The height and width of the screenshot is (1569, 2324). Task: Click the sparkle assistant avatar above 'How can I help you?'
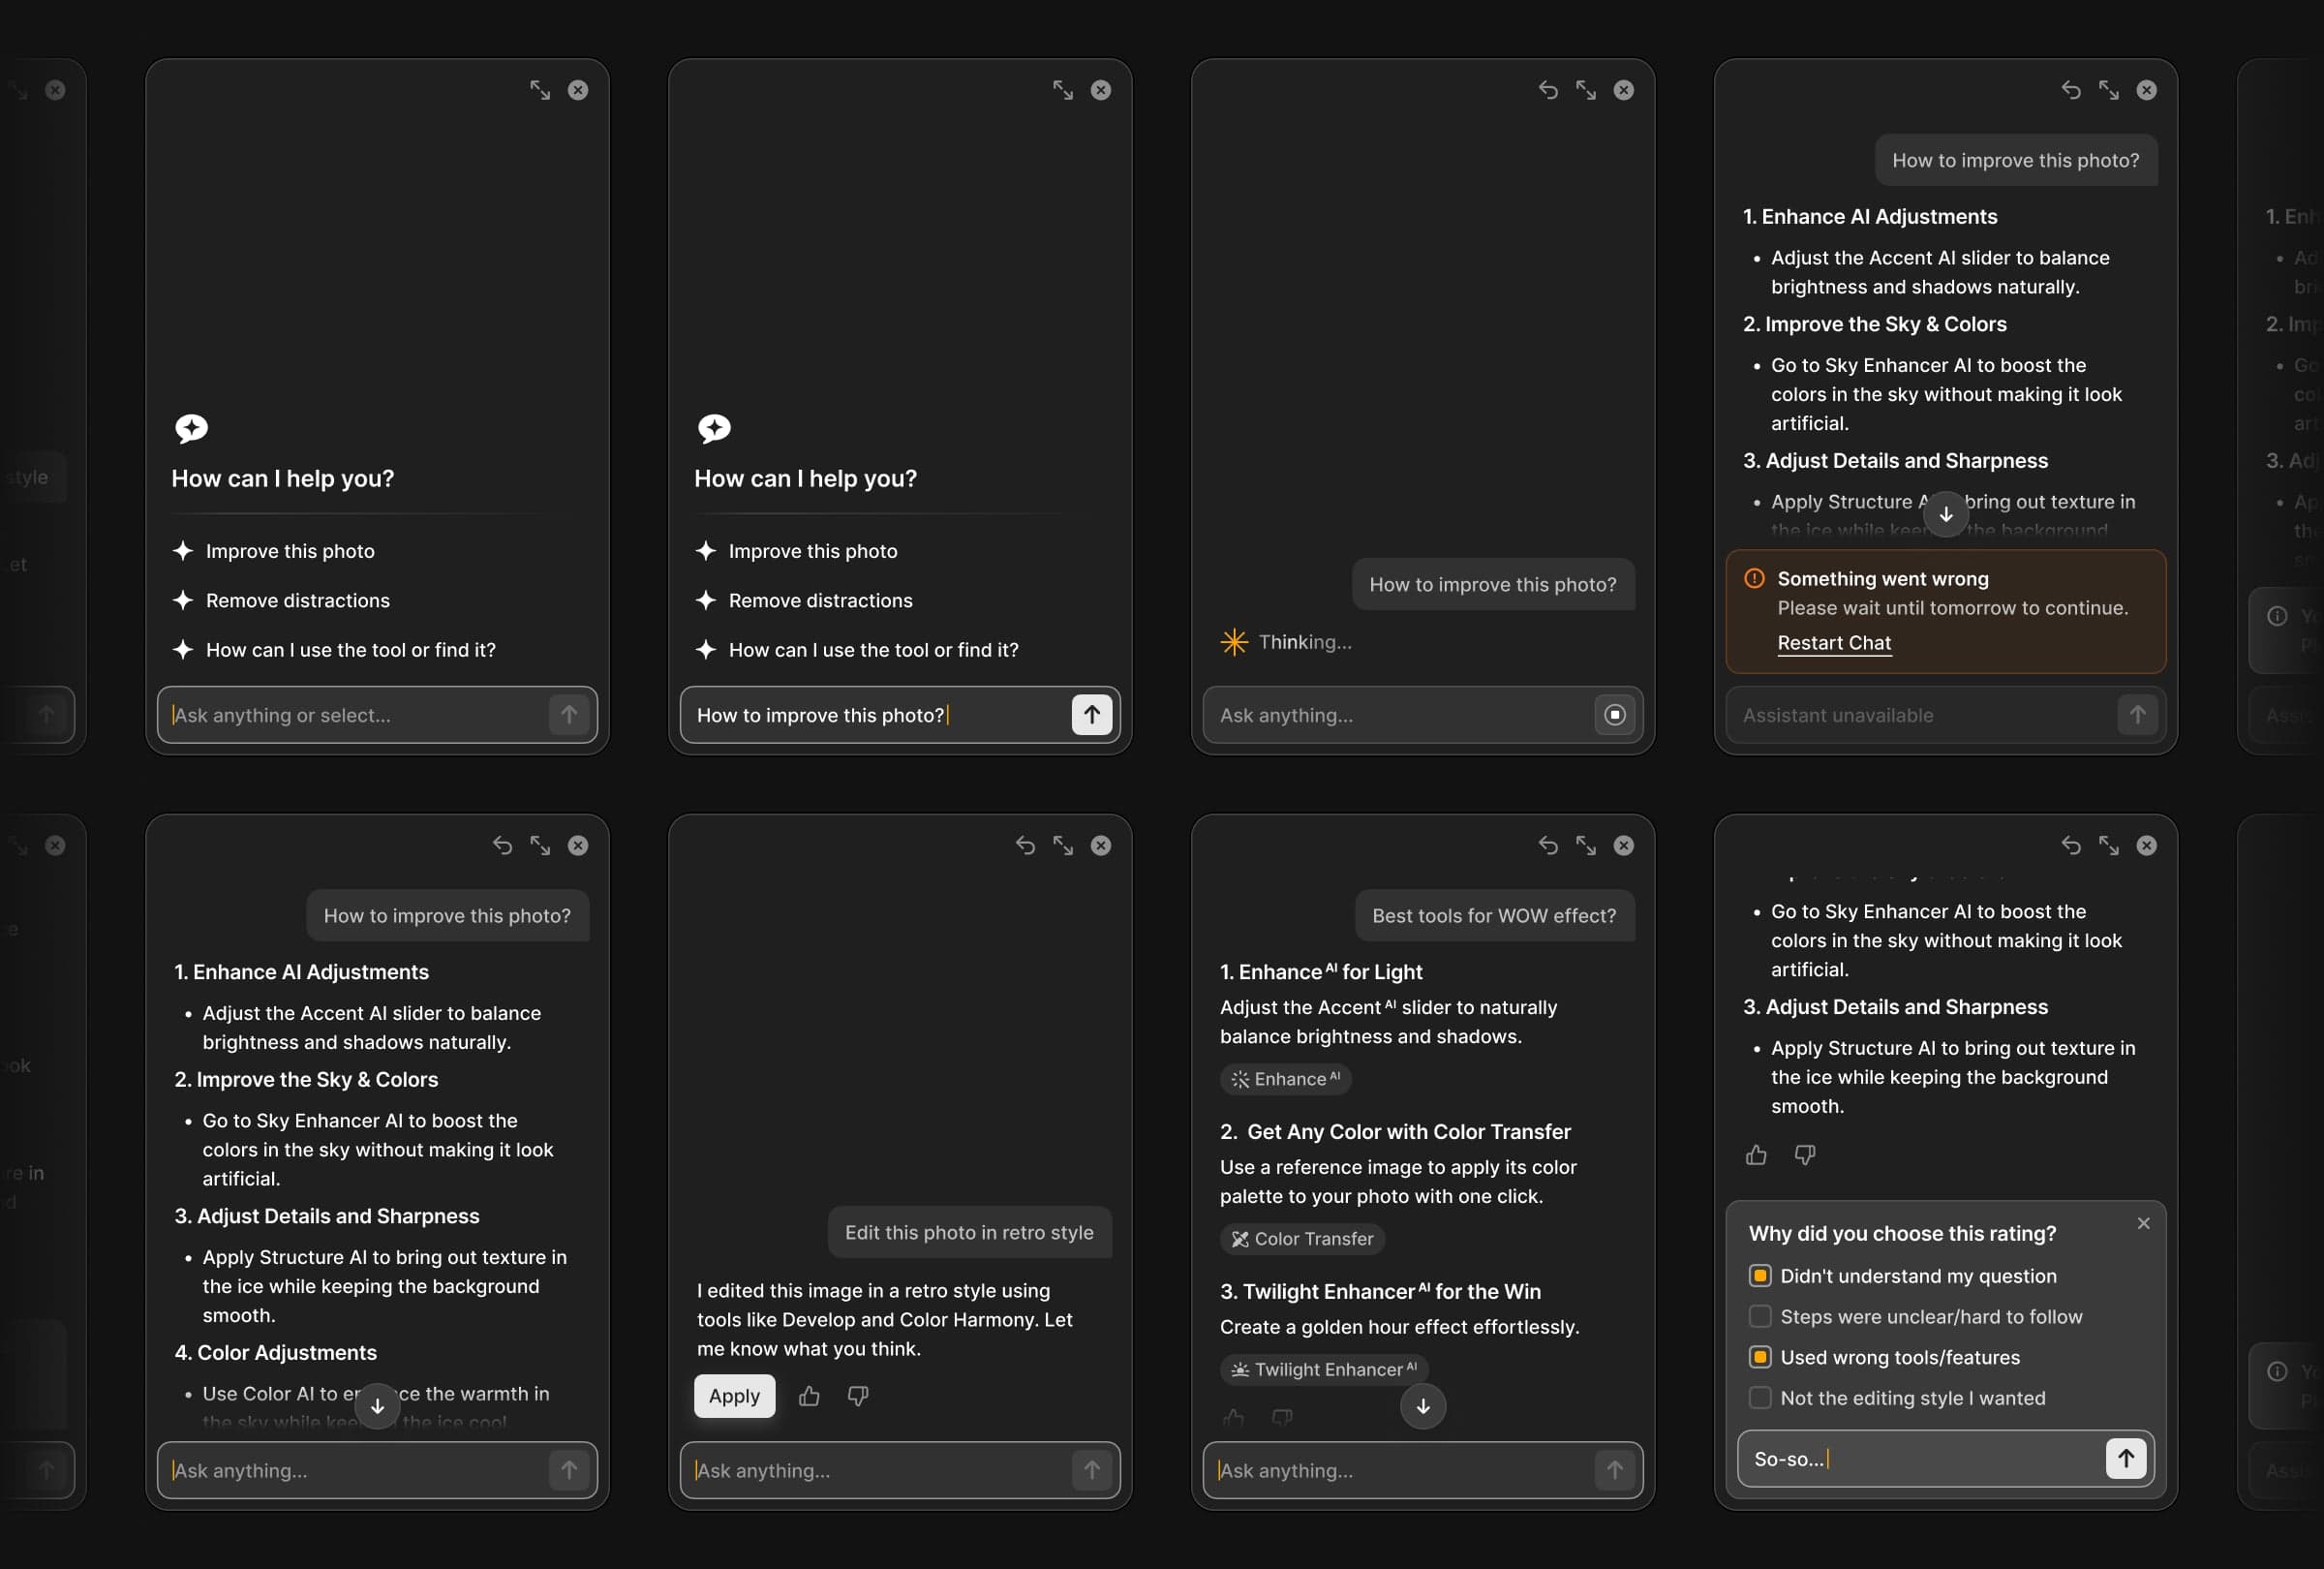click(190, 429)
